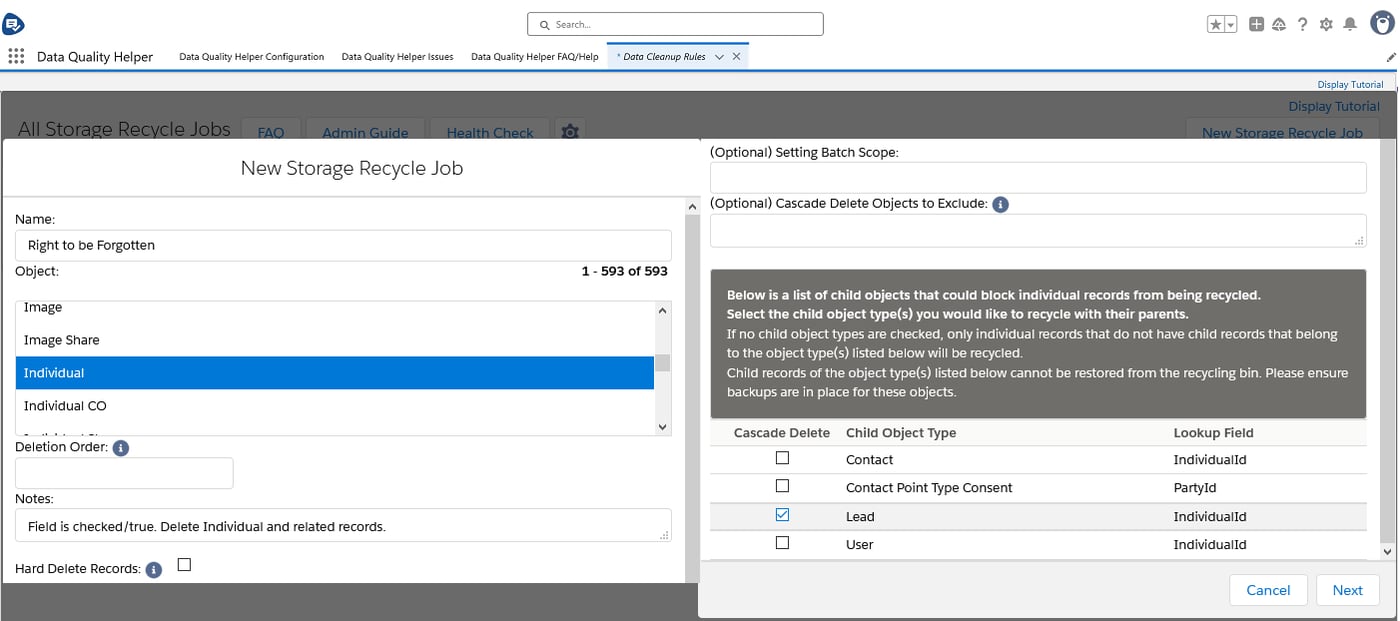
Task: Select Individual in the Object list
Action: click(335, 373)
